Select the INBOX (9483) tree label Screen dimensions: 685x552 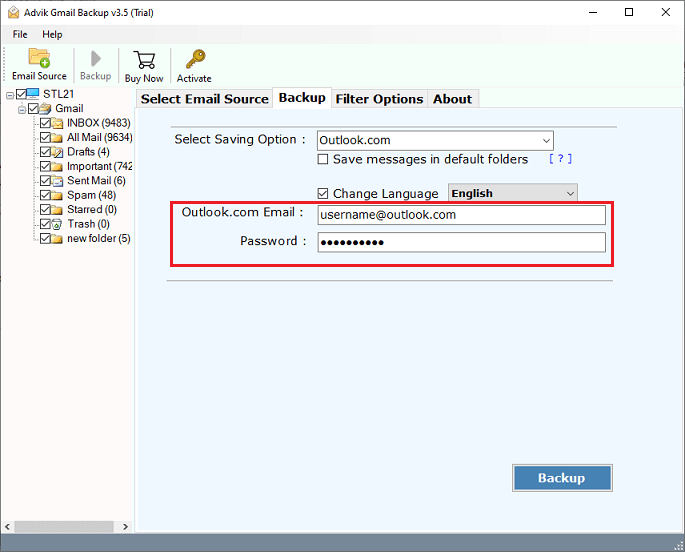[99, 123]
